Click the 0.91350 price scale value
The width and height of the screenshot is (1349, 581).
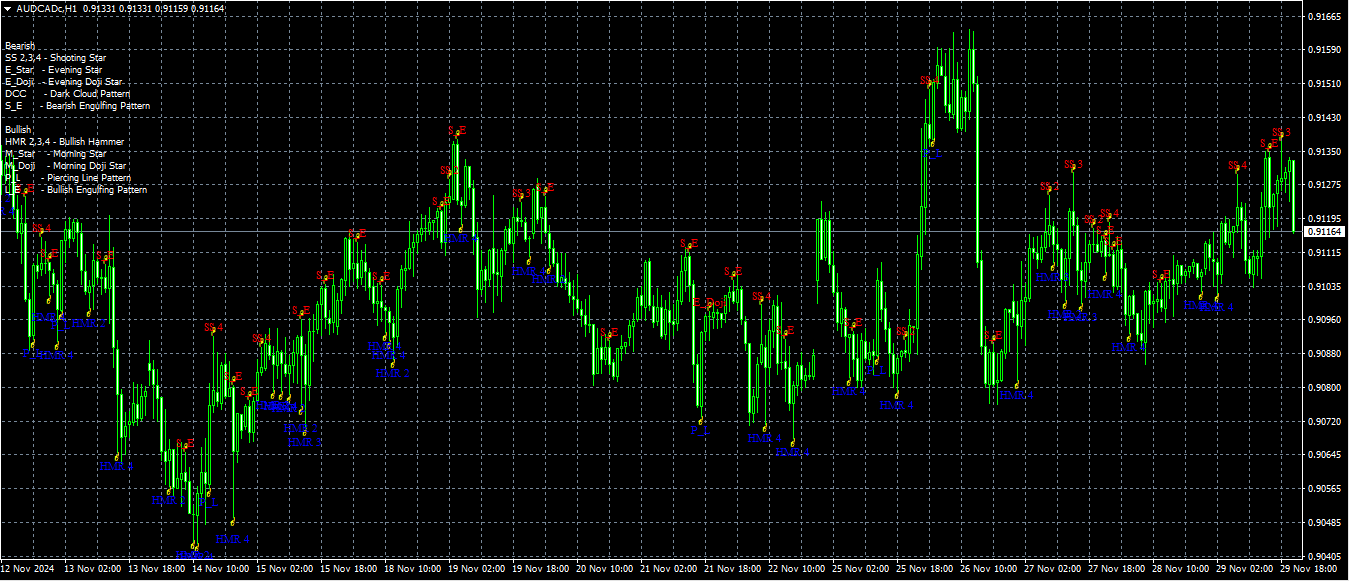pos(1324,152)
